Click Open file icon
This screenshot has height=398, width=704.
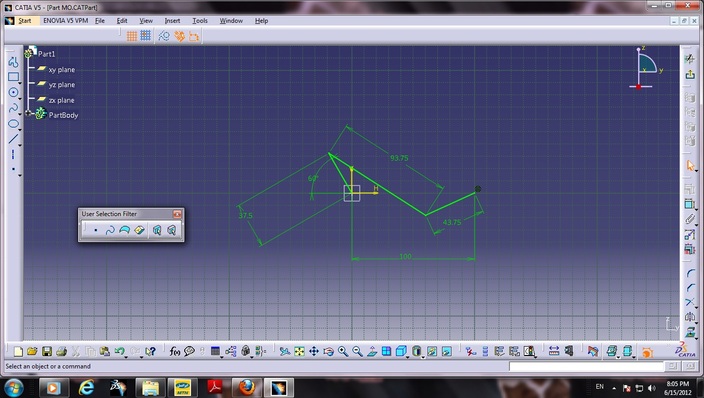click(32, 351)
